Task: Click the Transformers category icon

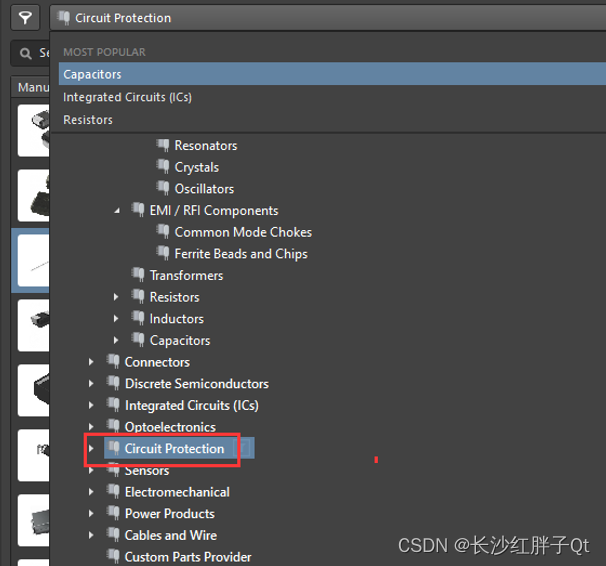Action: [138, 275]
